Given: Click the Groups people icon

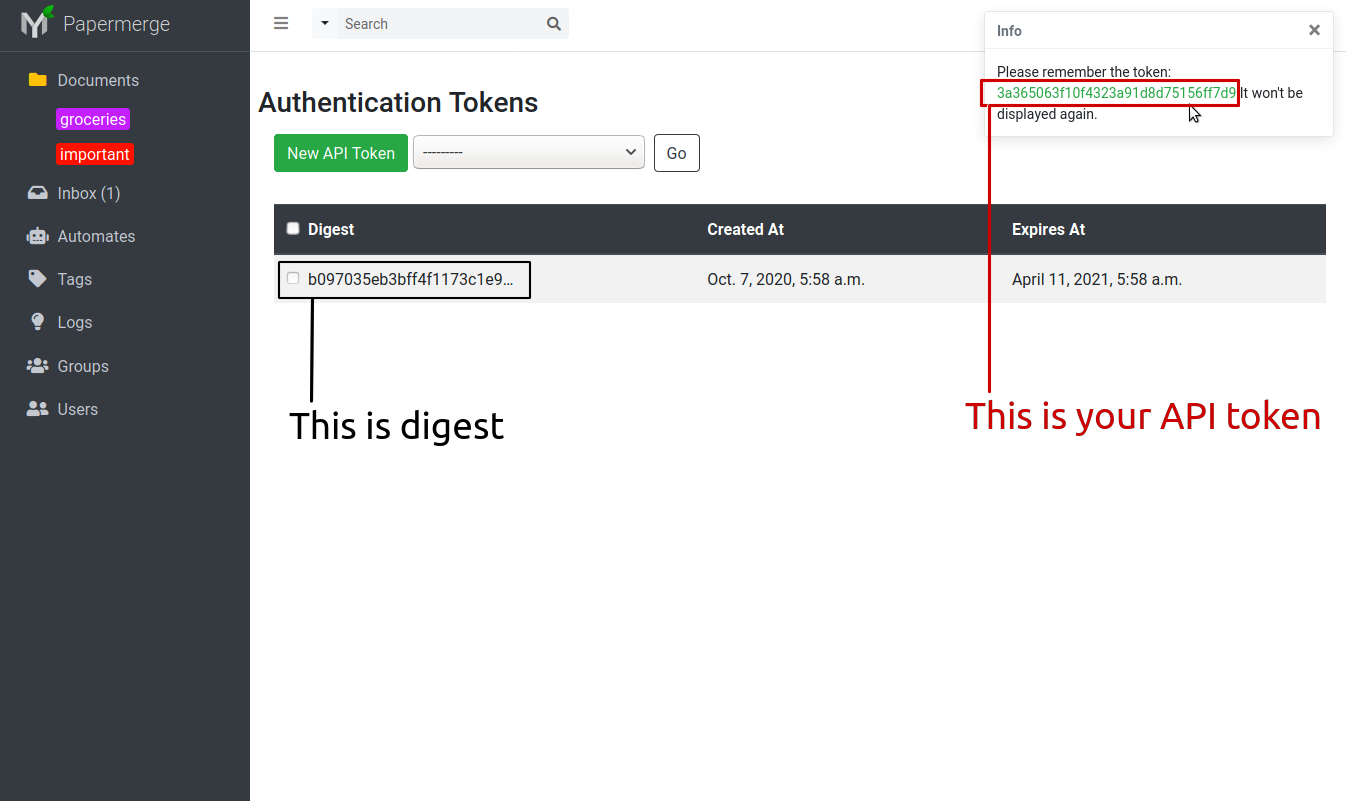Looking at the screenshot, I should click(x=38, y=366).
